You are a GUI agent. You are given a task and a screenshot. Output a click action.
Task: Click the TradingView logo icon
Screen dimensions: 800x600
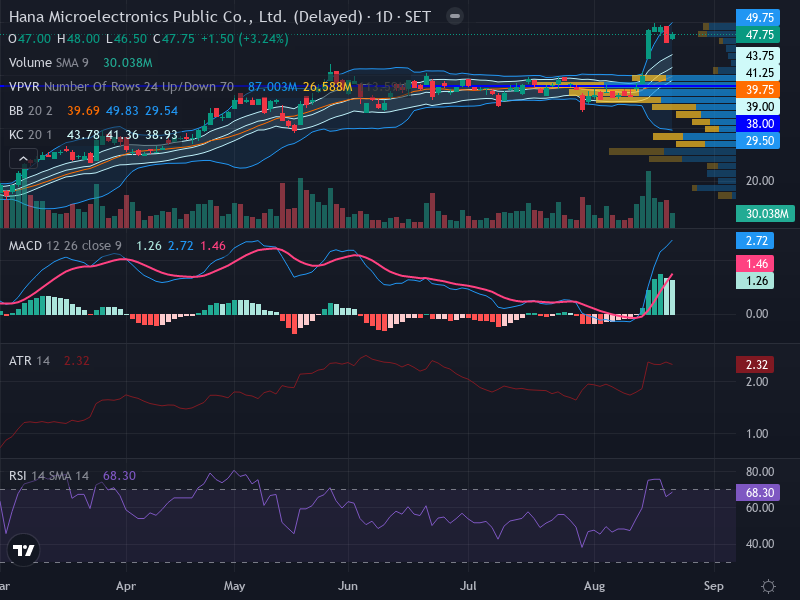pos(23,550)
